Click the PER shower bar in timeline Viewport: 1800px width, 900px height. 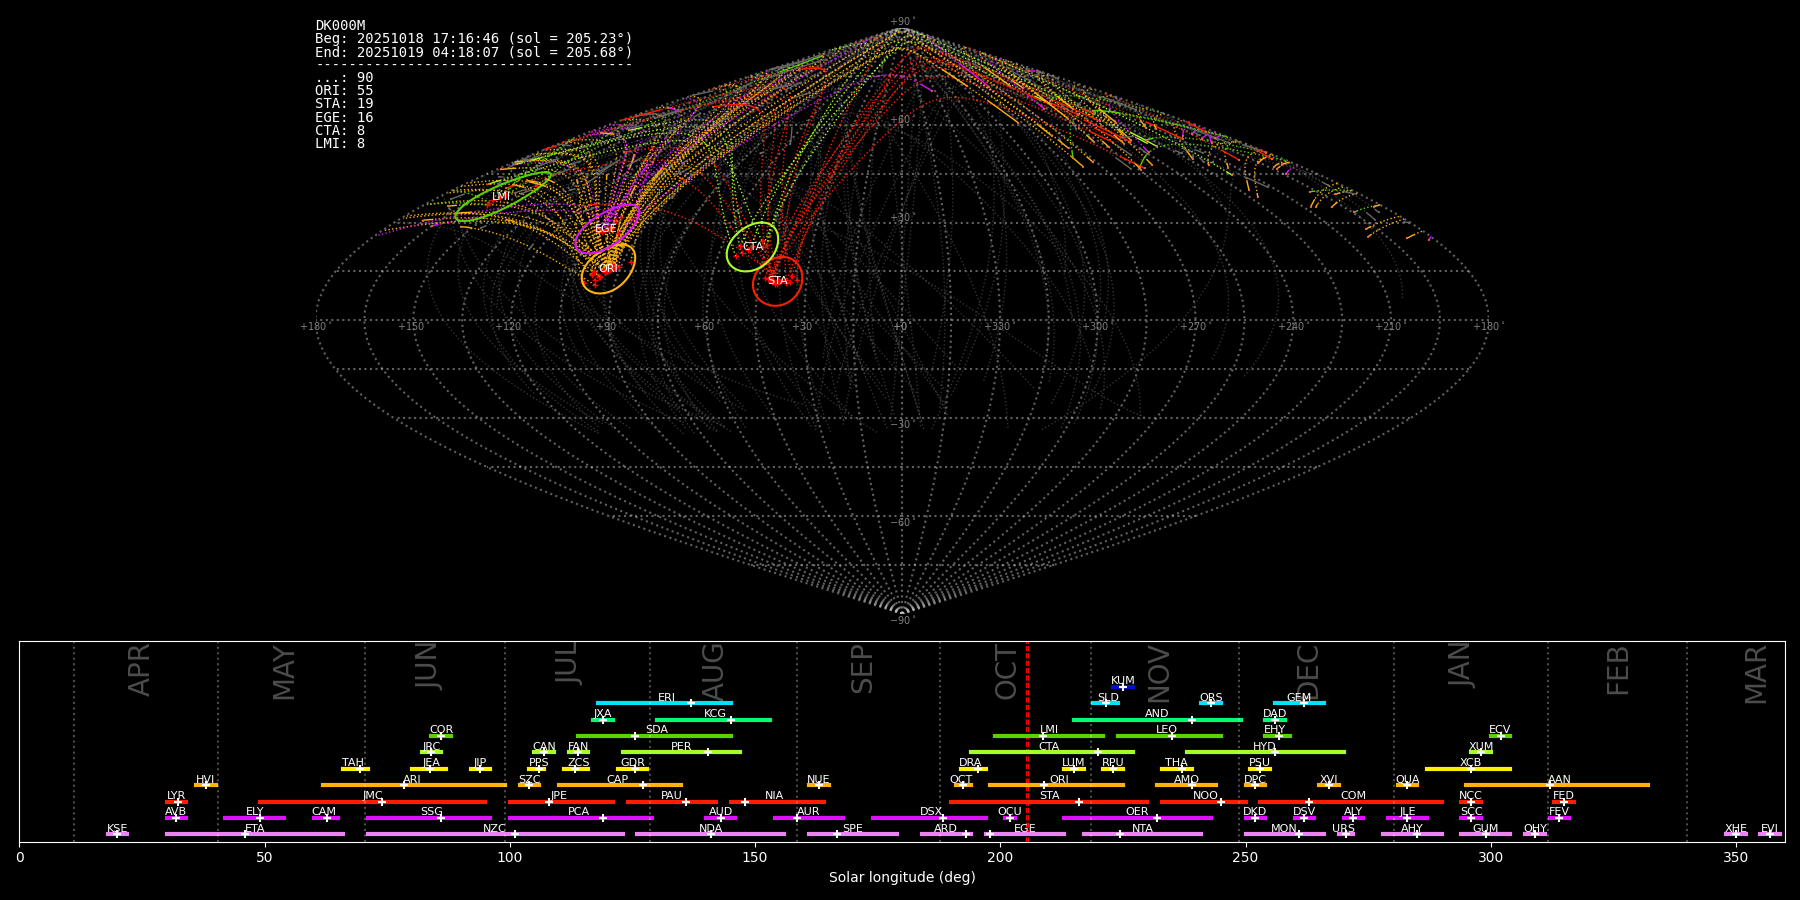[x=681, y=752]
